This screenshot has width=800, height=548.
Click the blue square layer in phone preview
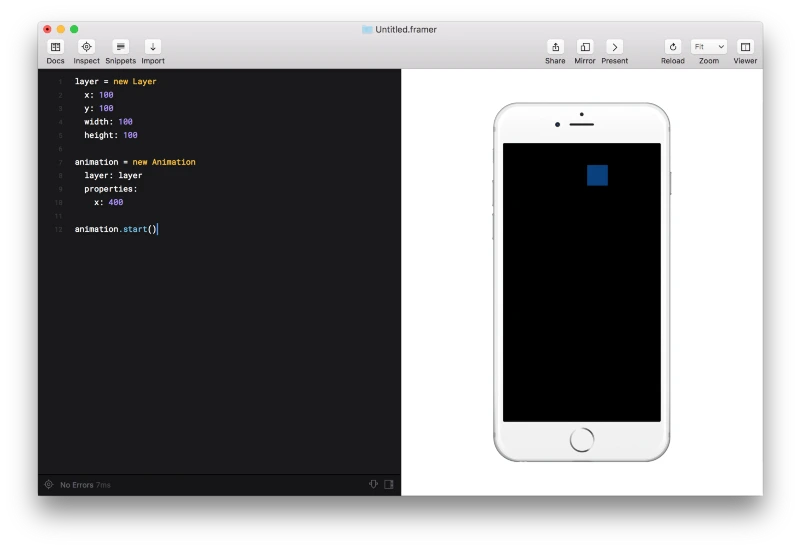[x=597, y=175]
